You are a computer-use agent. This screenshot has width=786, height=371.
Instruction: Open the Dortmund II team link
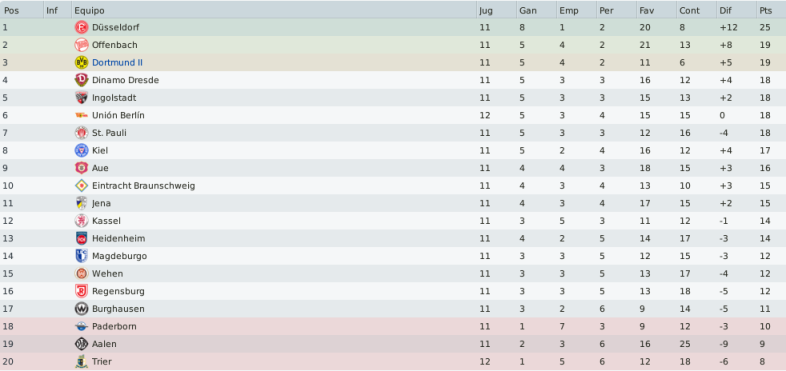click(117, 63)
